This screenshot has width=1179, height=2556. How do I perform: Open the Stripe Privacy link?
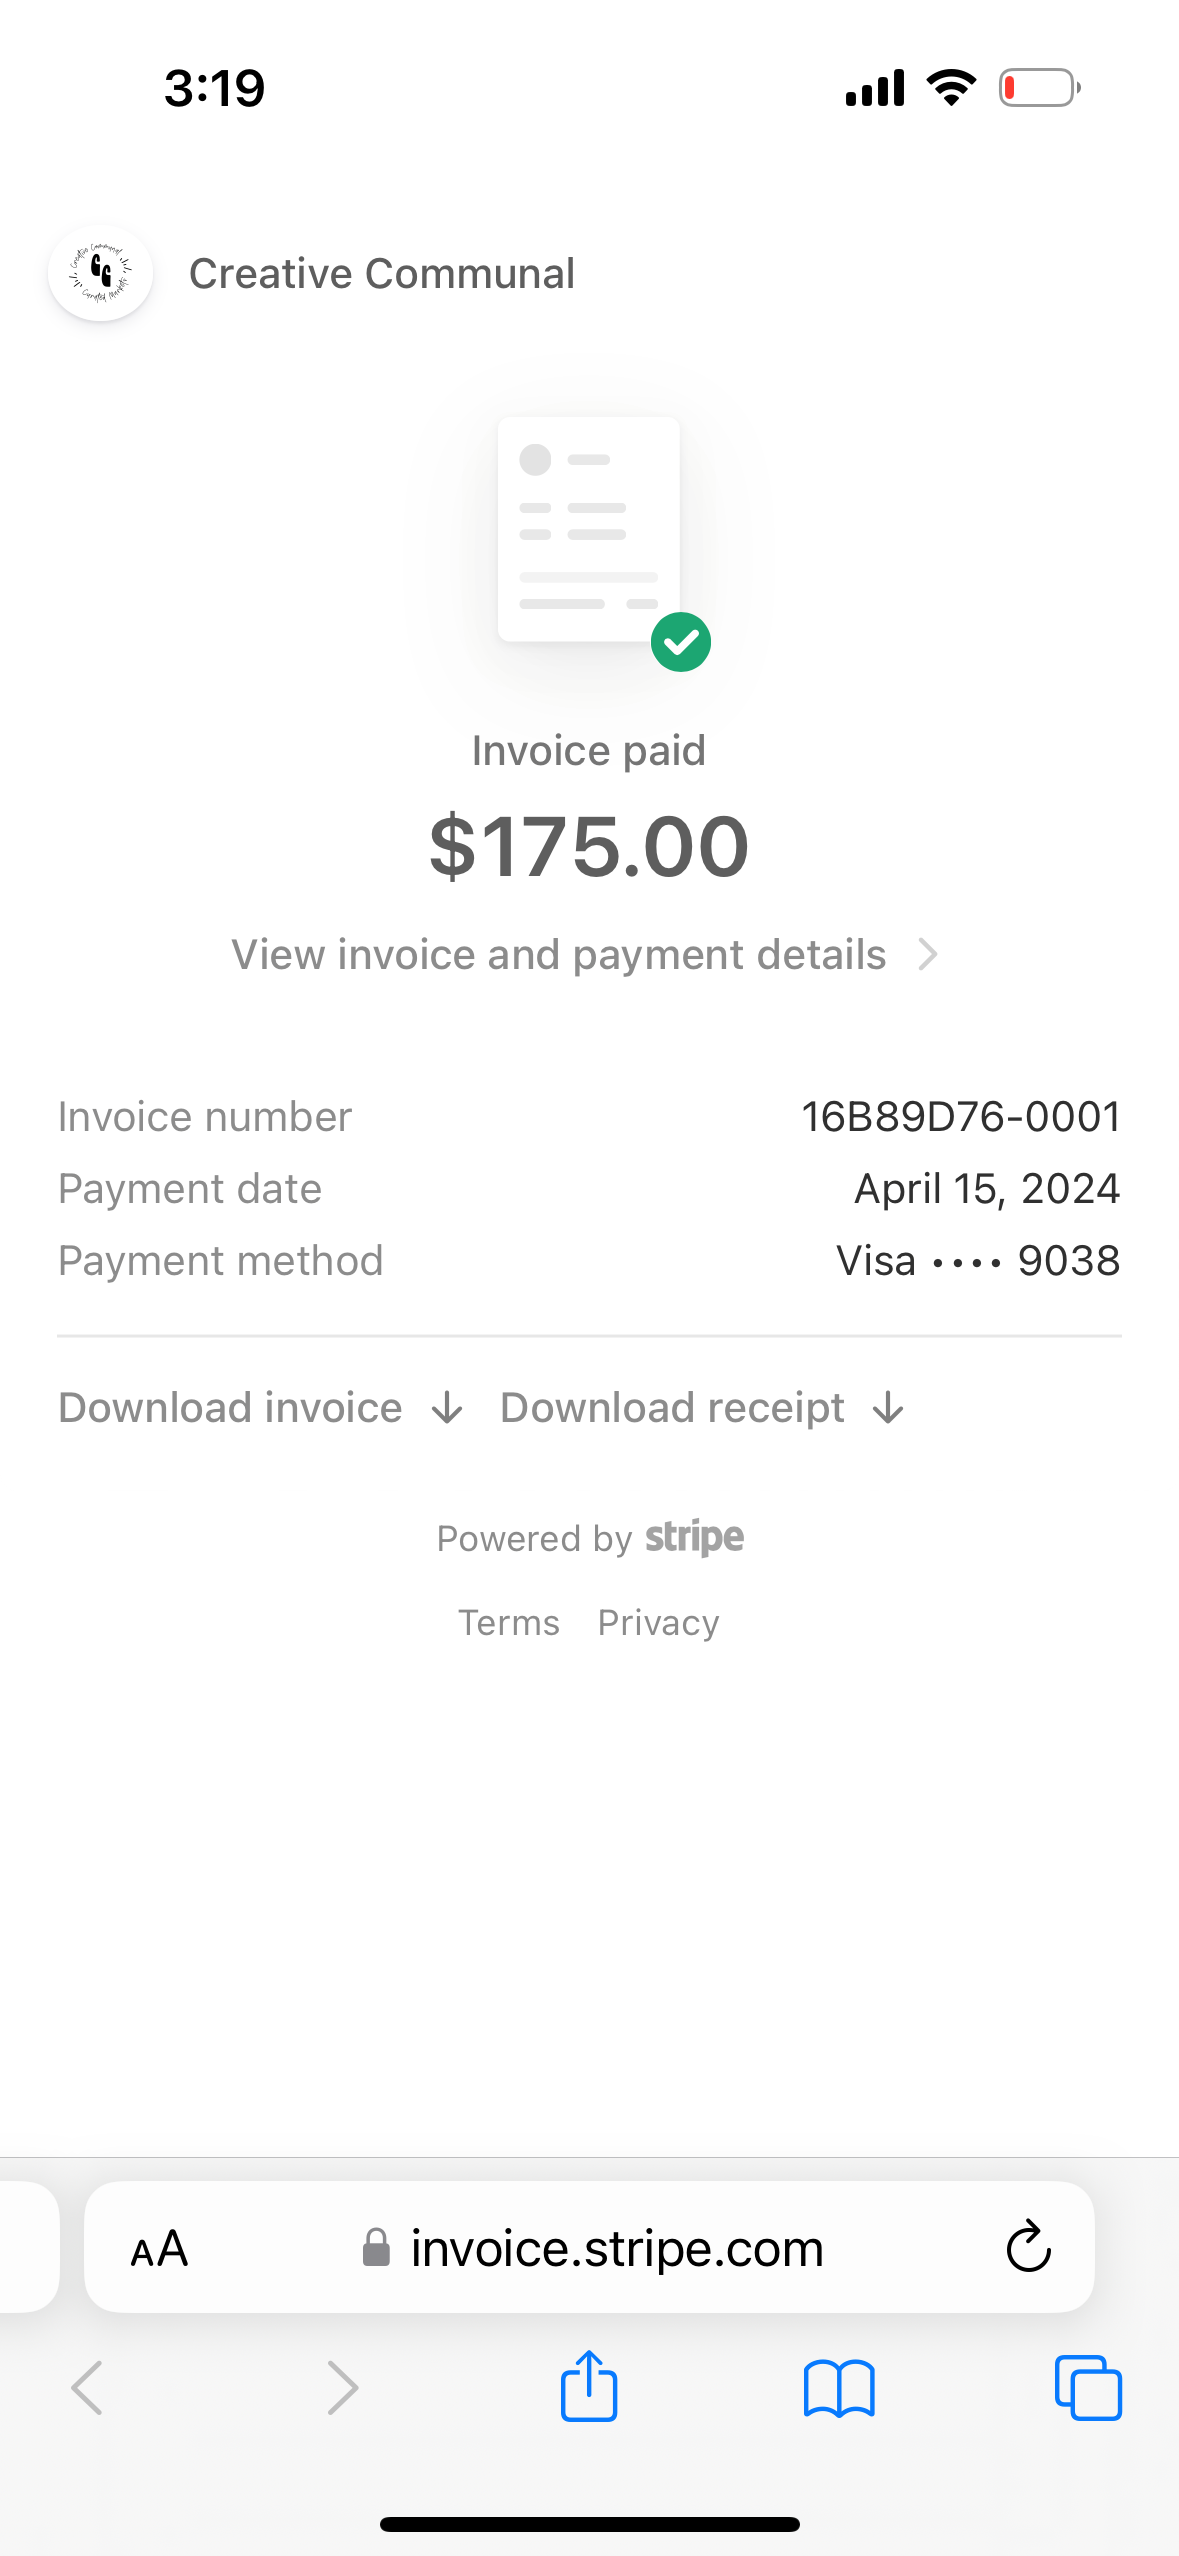pyautogui.click(x=658, y=1622)
